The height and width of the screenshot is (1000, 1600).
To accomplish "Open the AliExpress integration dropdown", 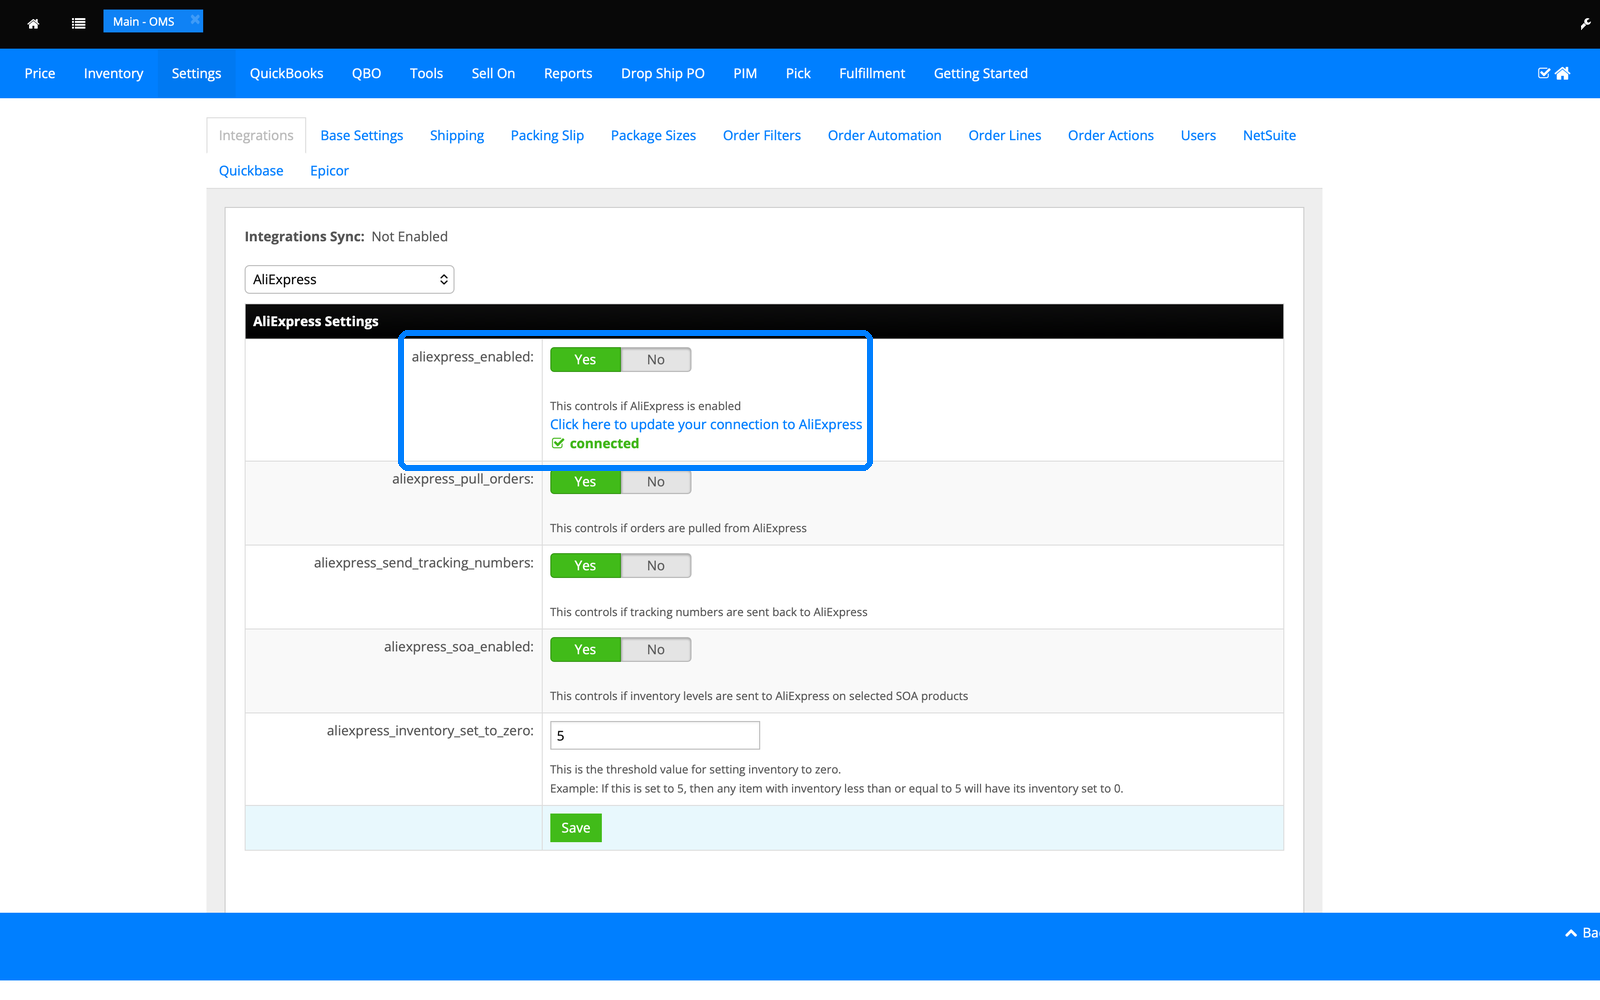I will pyautogui.click(x=349, y=279).
